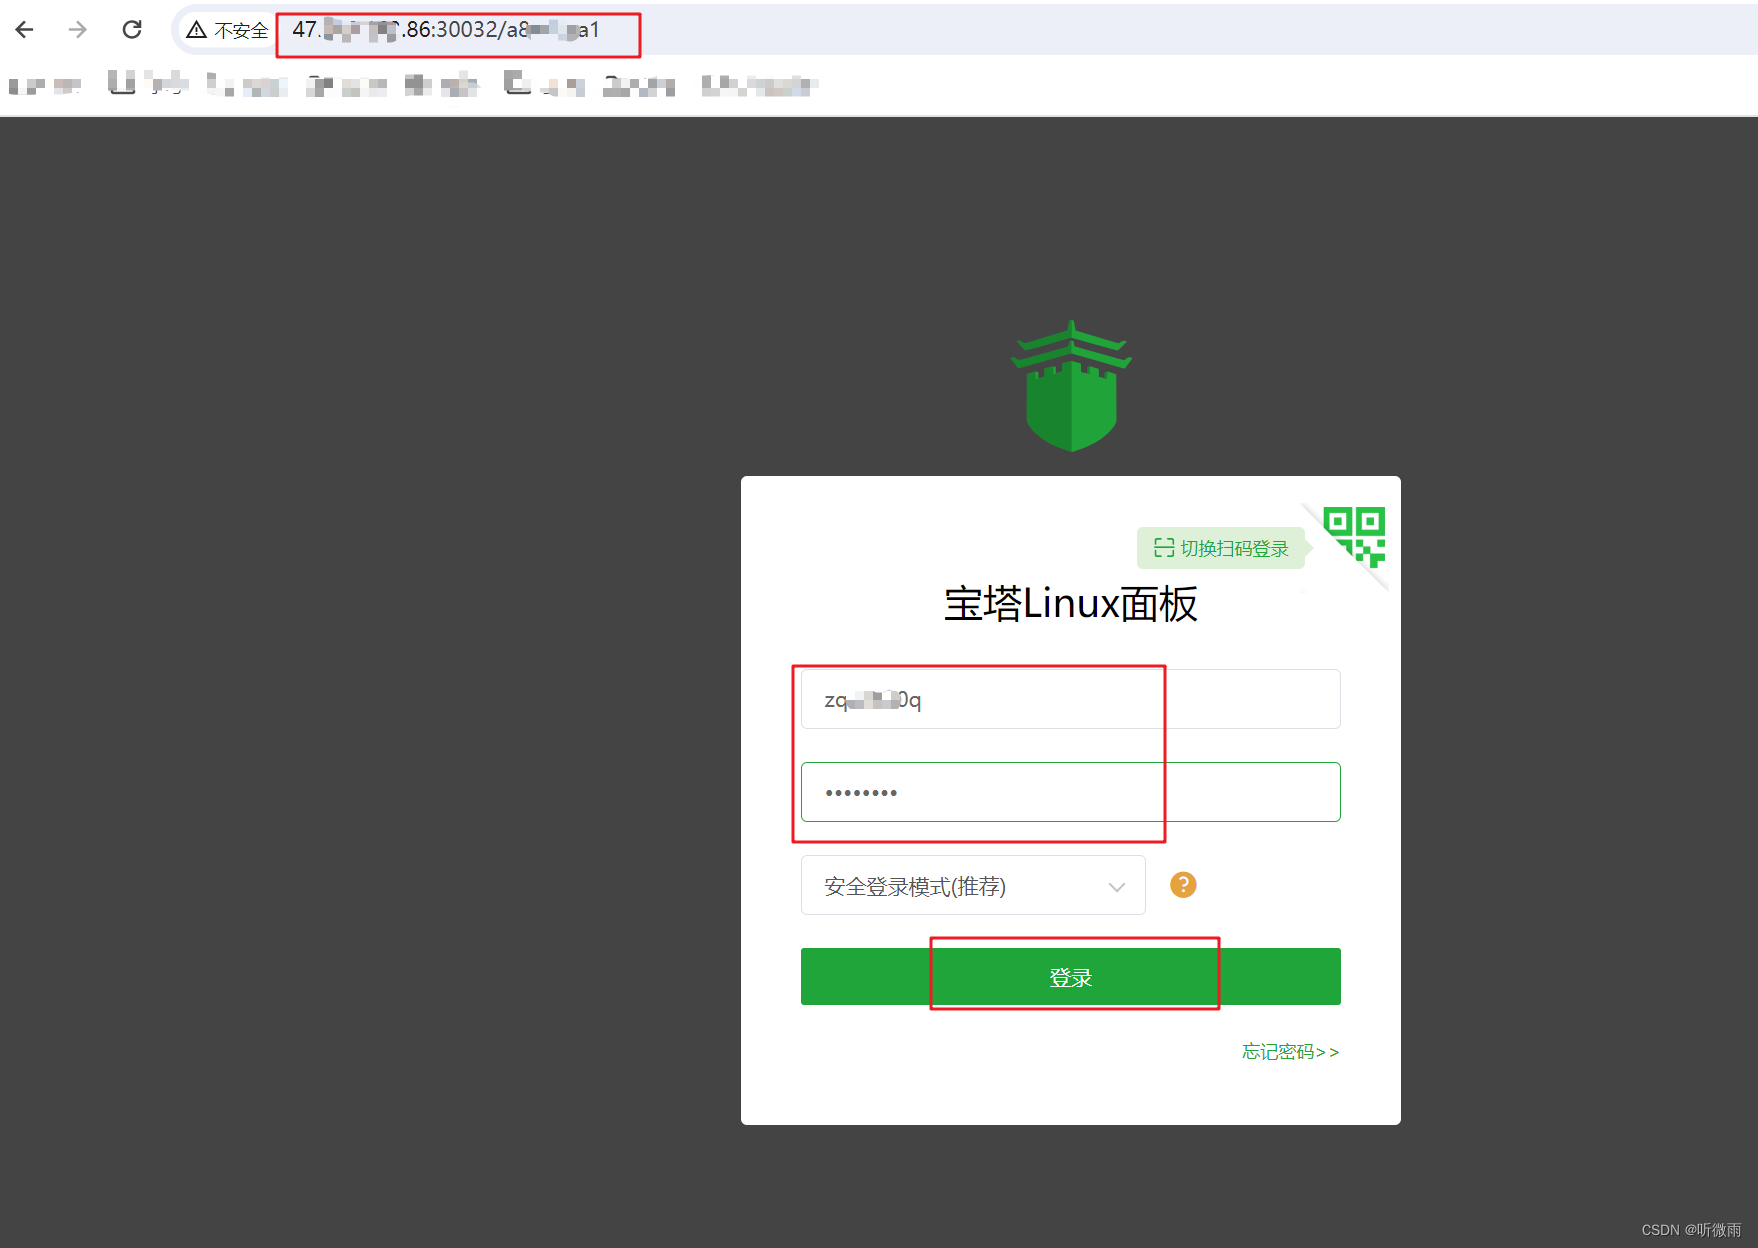Viewport: 1758px width, 1248px height.
Task: Switch to QR code login icon
Action: click(x=1354, y=537)
